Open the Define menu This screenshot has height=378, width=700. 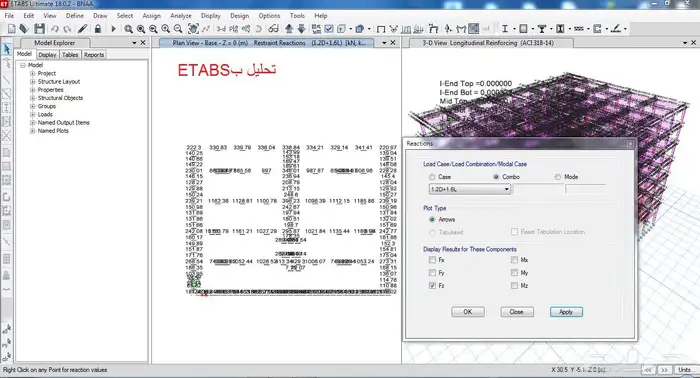coord(75,16)
